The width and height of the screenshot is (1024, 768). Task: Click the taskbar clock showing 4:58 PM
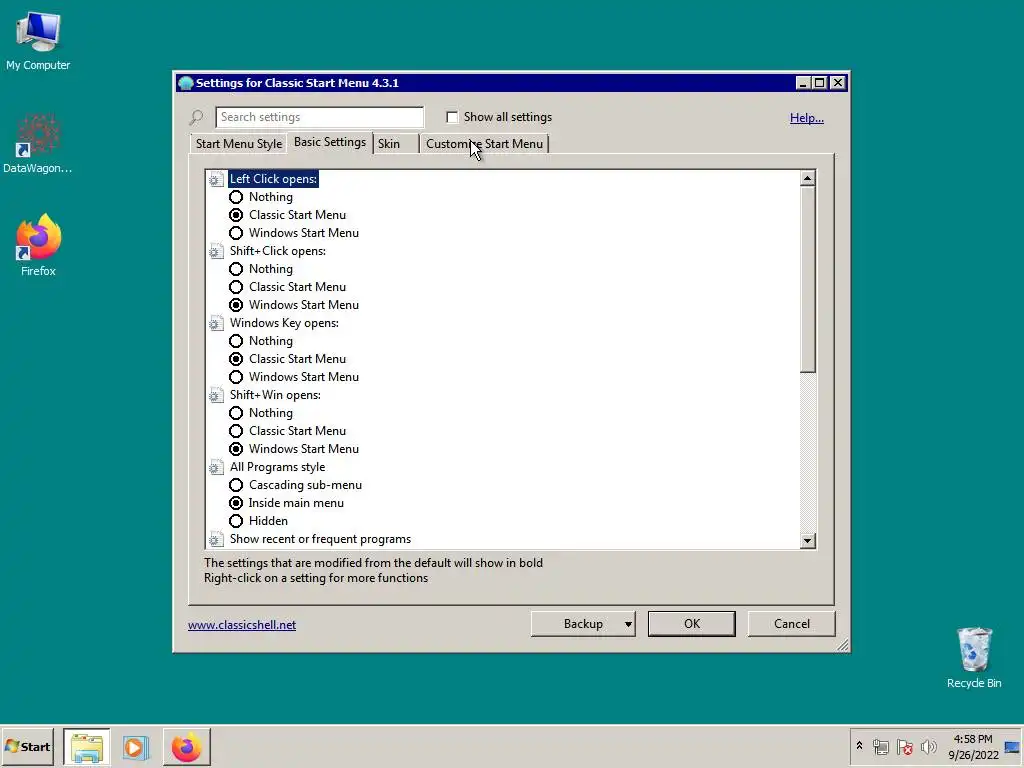pyautogui.click(x=973, y=747)
